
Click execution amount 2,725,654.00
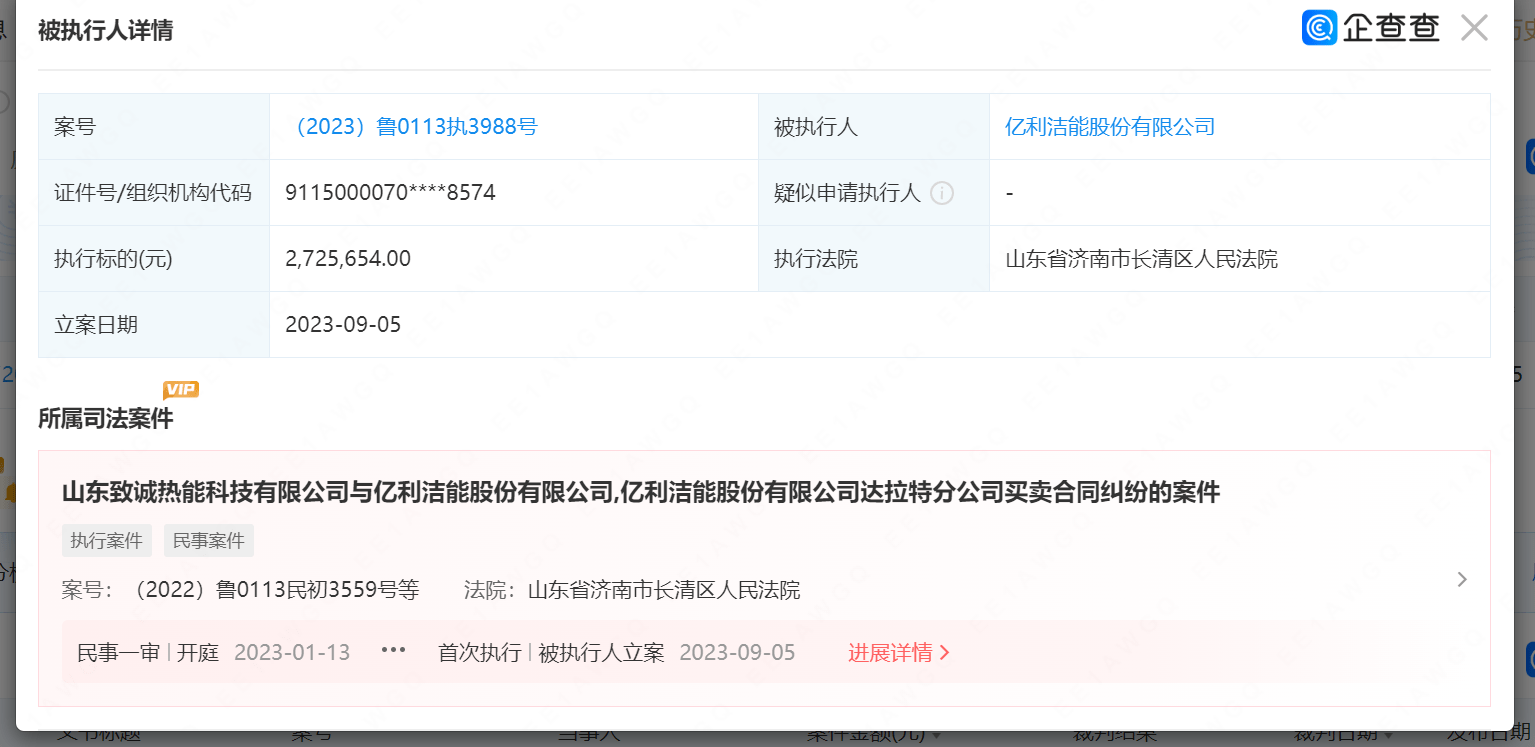(348, 259)
